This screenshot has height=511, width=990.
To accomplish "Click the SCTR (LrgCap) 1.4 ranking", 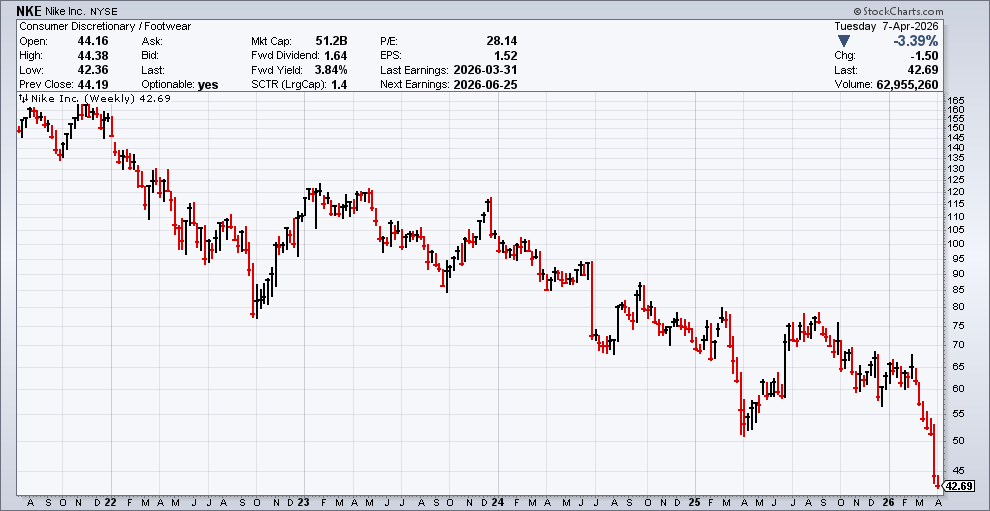I will pos(340,85).
